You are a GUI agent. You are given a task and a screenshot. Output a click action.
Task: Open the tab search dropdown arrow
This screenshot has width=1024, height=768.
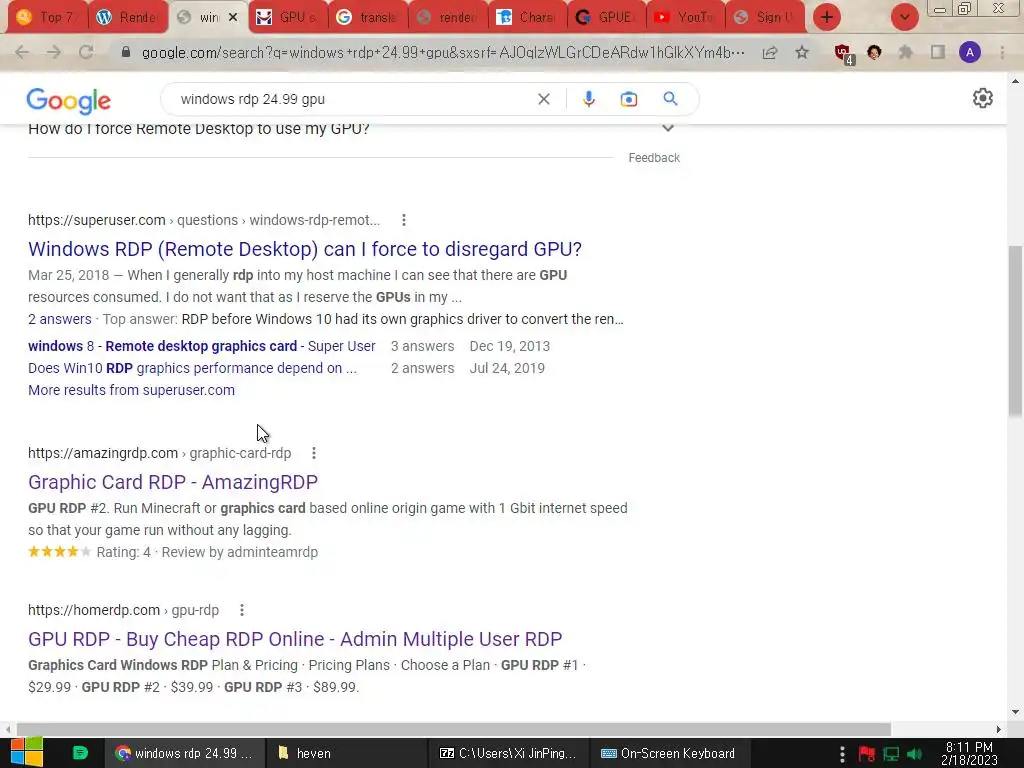(x=904, y=17)
